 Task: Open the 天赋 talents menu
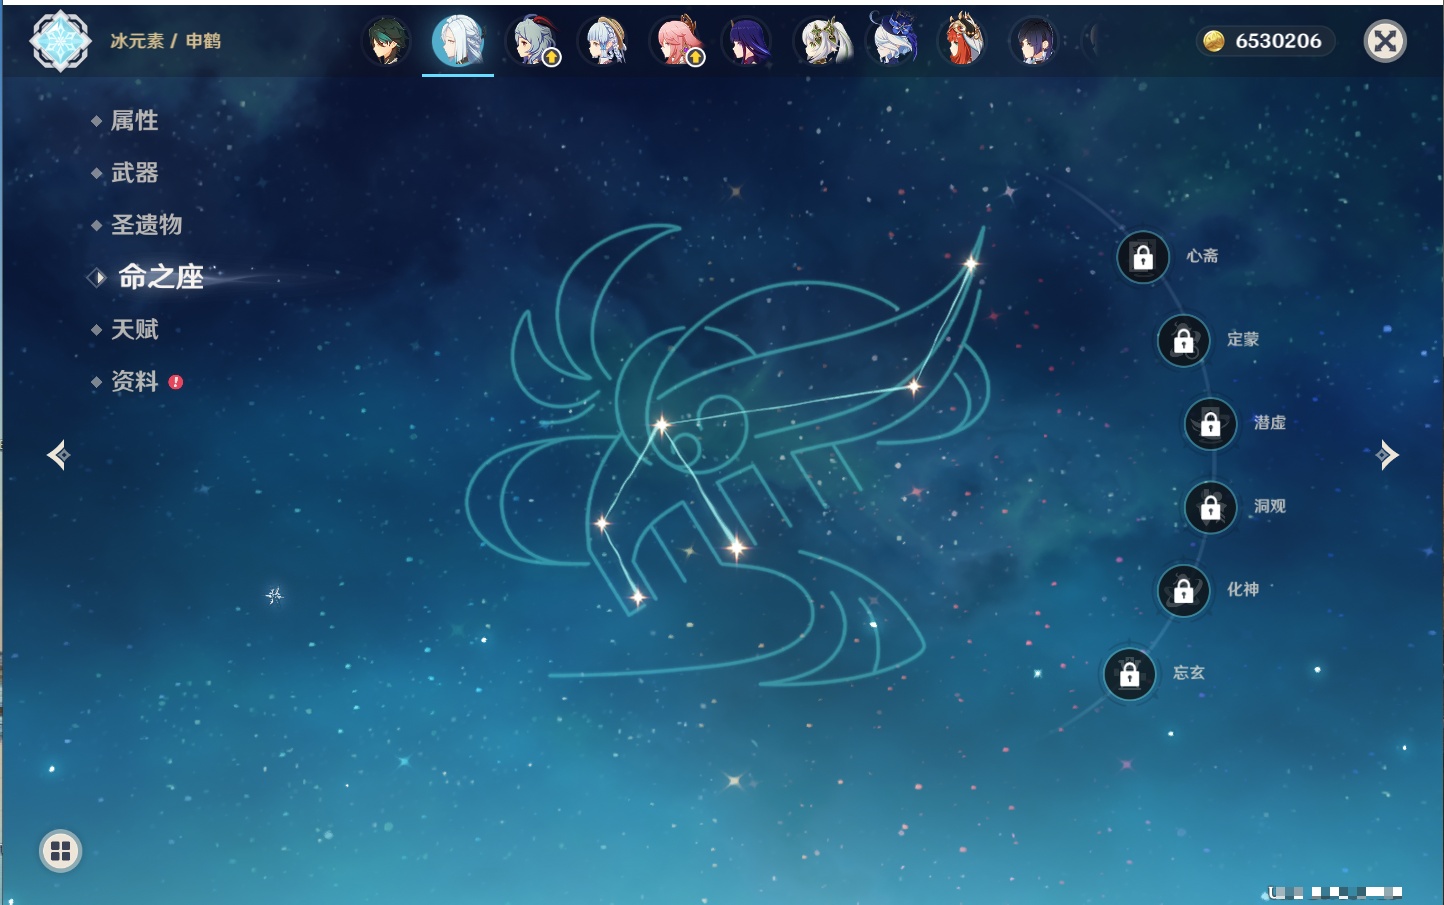coord(134,329)
